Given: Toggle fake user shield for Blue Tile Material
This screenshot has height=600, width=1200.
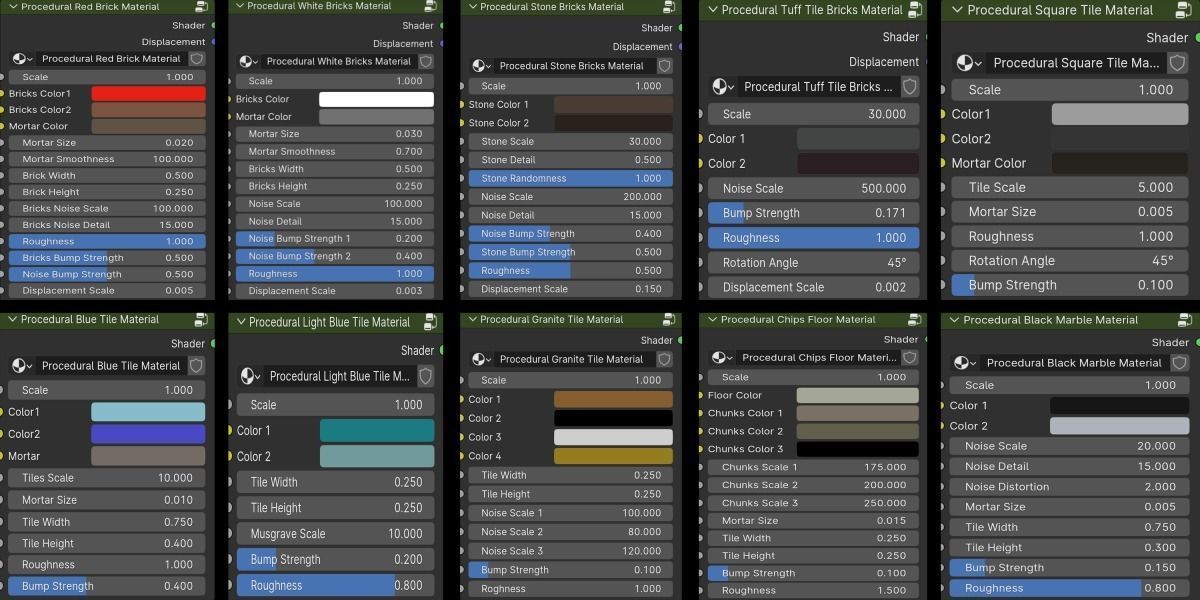Looking at the screenshot, I should click(196, 366).
